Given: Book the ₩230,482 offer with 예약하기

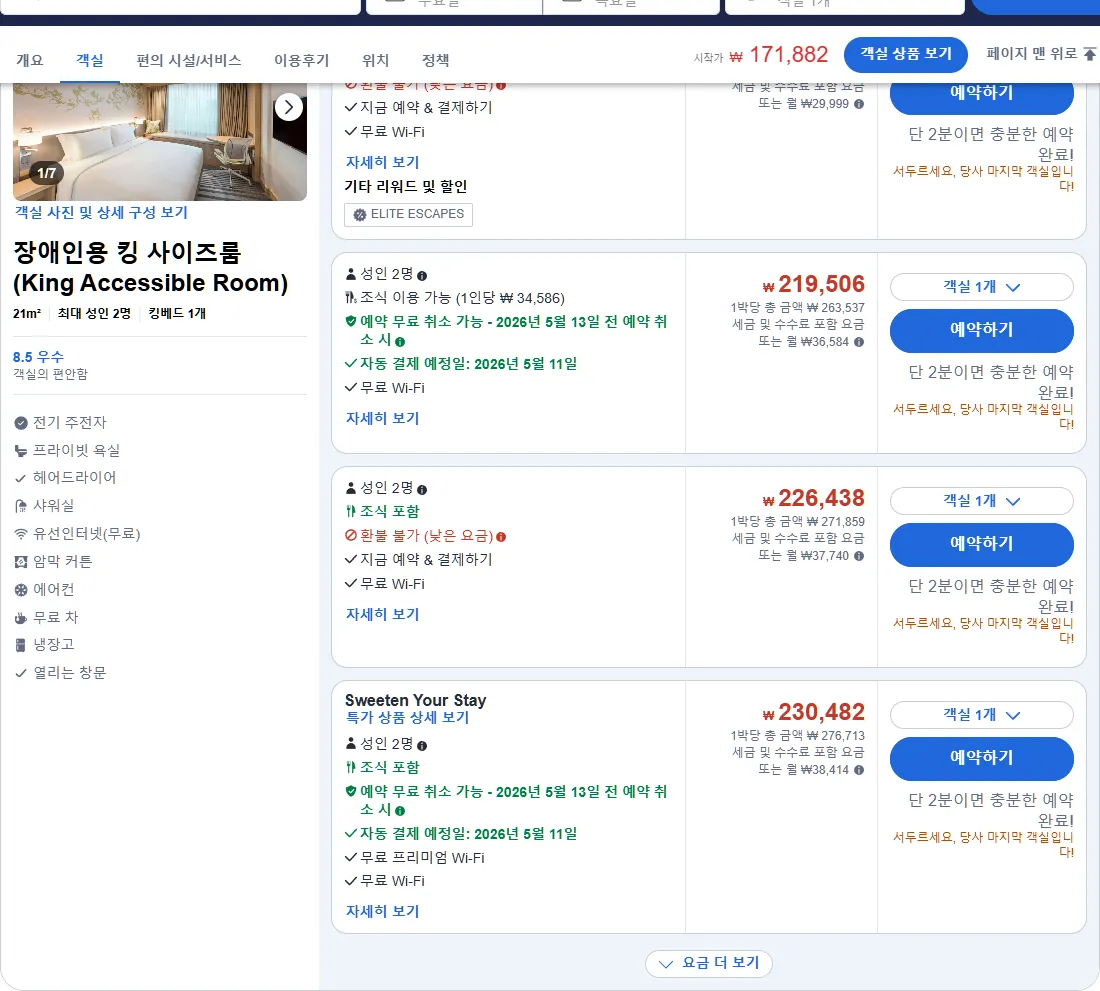Looking at the screenshot, I should (981, 757).
